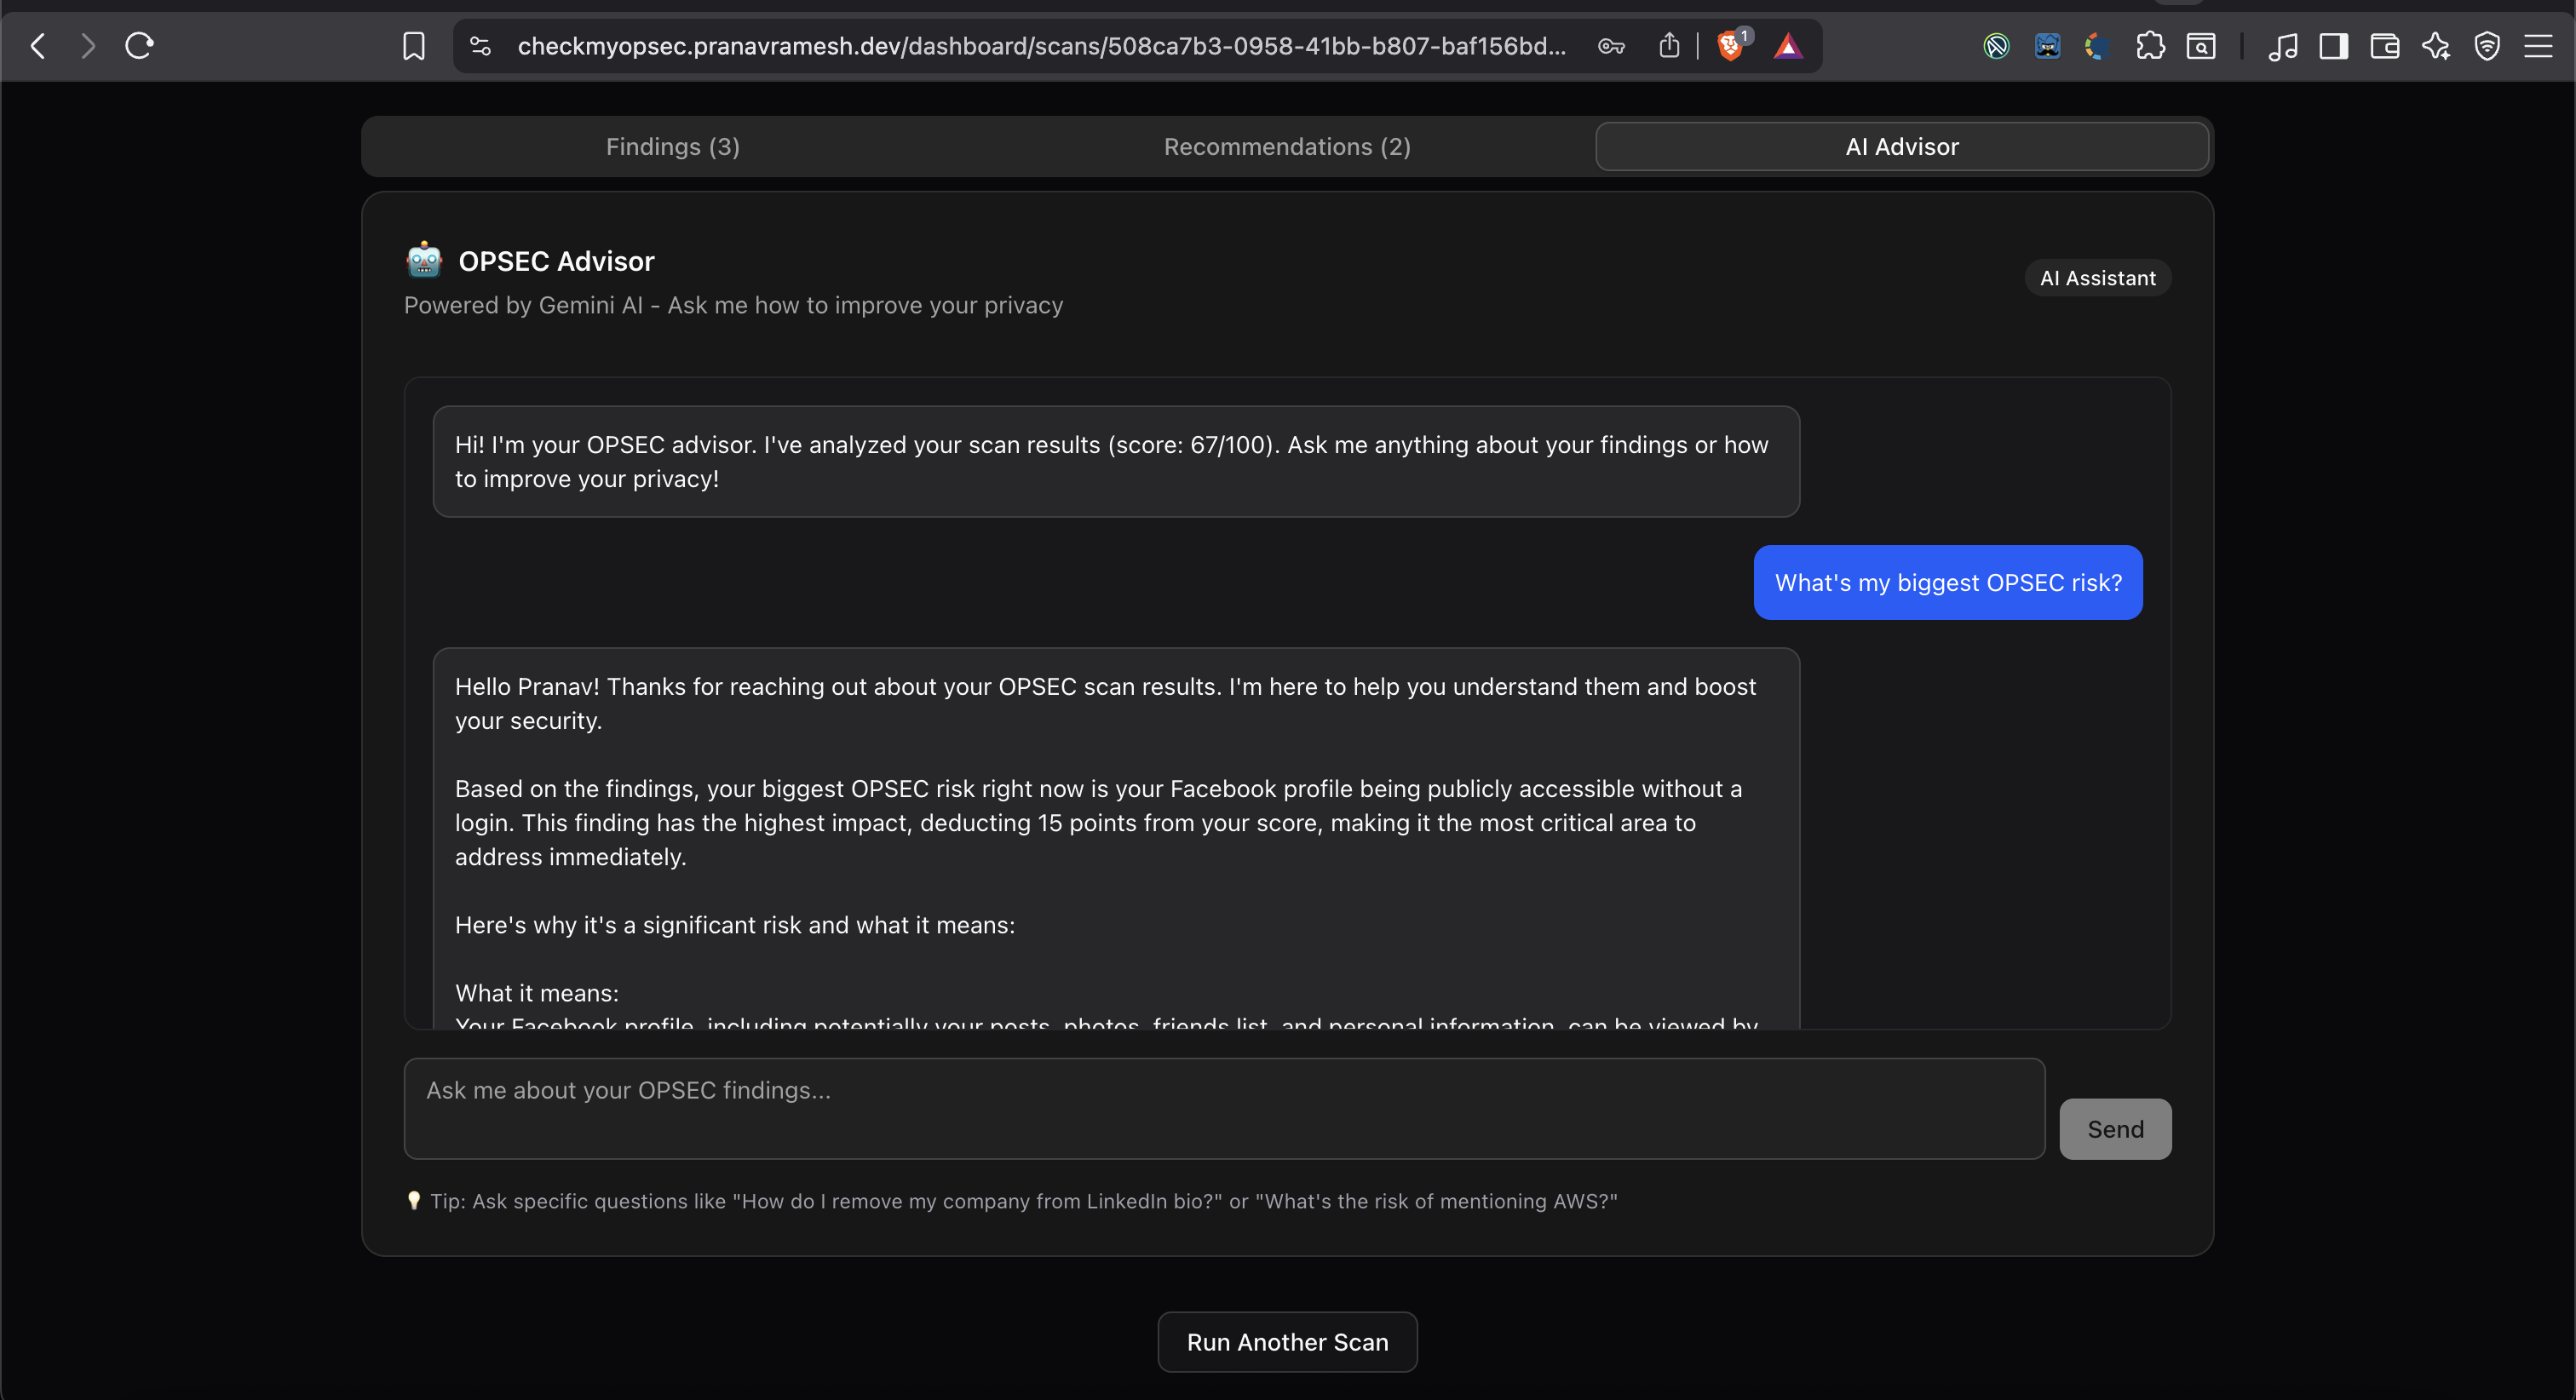Click the Send button

pos(2115,1129)
